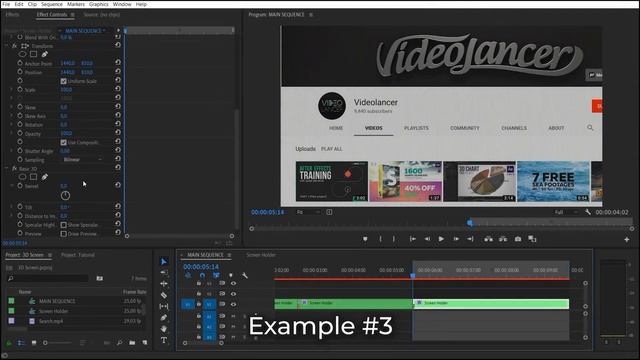Switch to the Effects panel tab
Screen dimensions: 640x360
(12, 14)
